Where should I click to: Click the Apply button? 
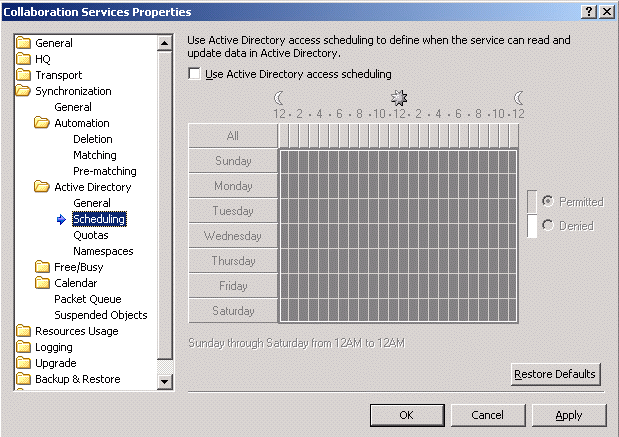click(569, 415)
